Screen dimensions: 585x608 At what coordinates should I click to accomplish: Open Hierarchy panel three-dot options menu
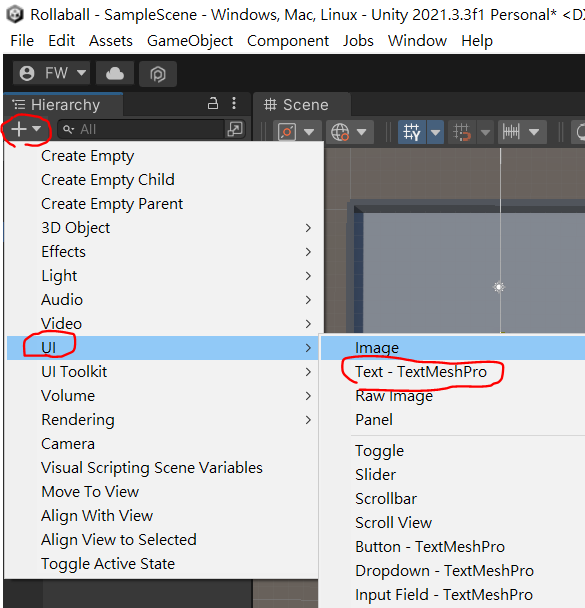[x=234, y=103]
